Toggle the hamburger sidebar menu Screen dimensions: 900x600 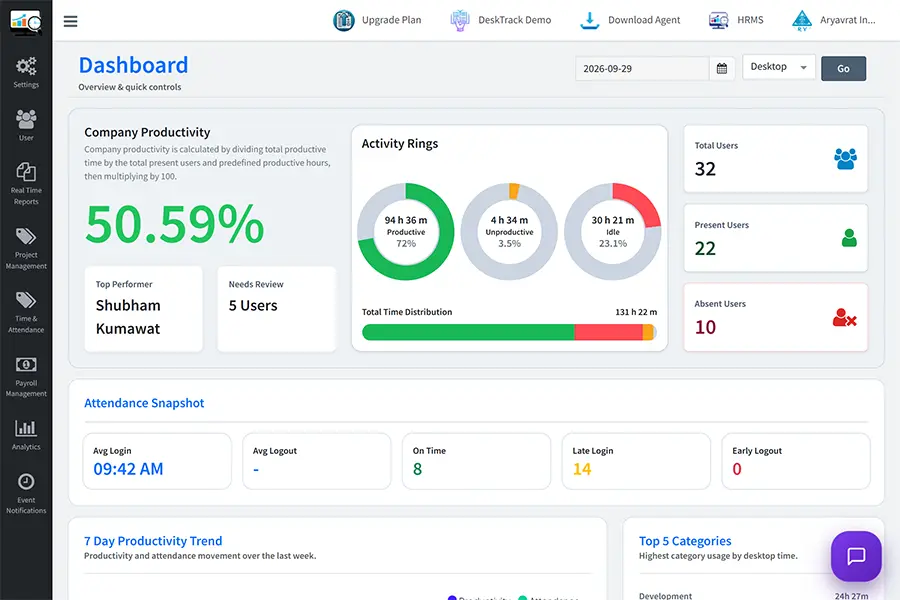[x=70, y=21]
